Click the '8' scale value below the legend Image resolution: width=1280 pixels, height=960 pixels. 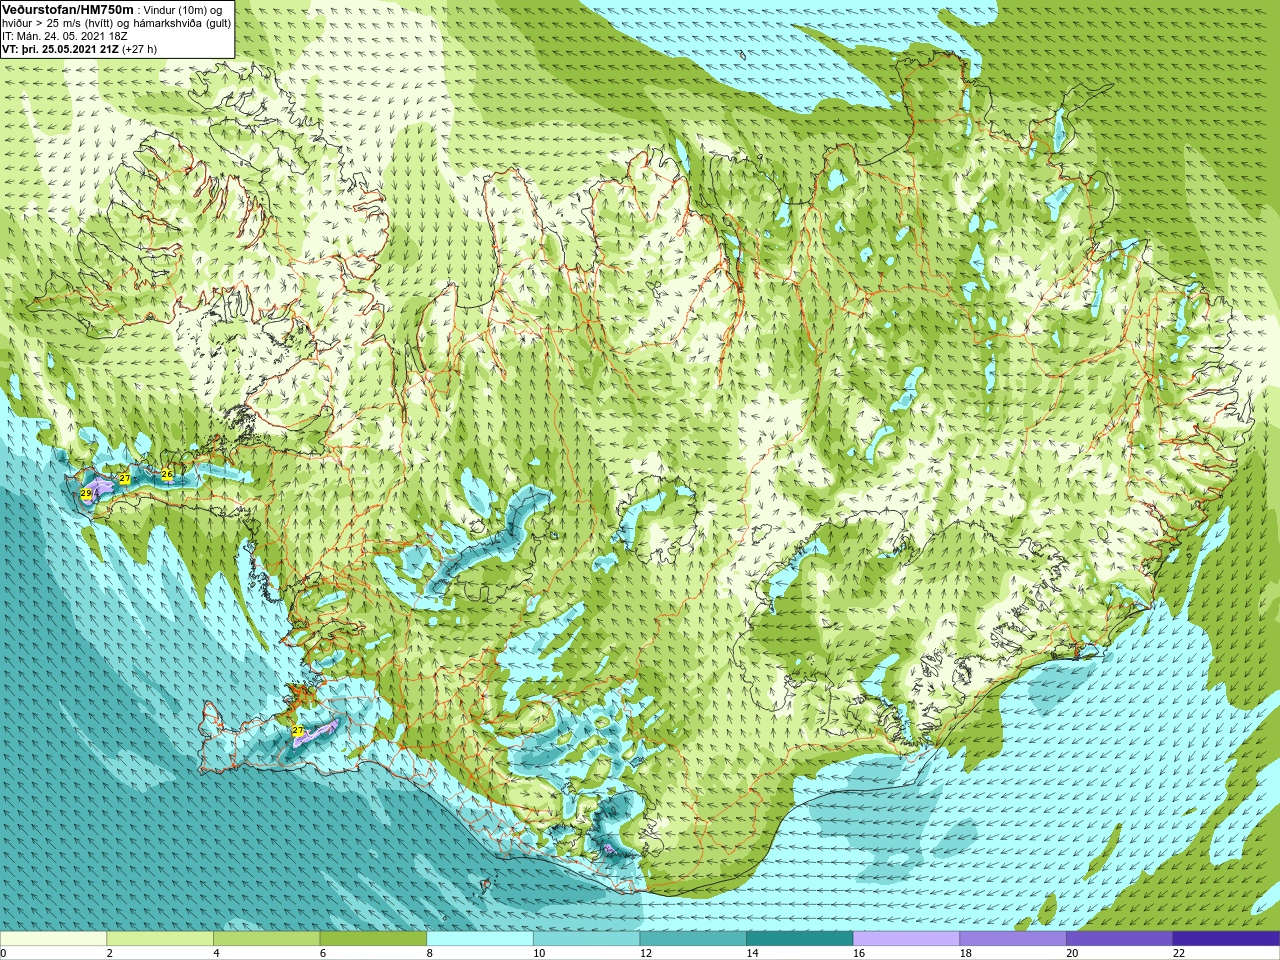click(429, 953)
